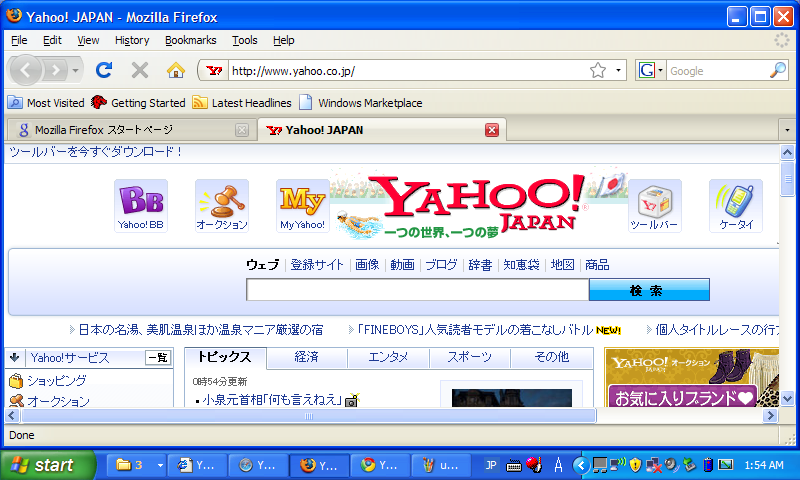
Task: Close the Yahoo! JAPAN tab
Action: point(492,130)
